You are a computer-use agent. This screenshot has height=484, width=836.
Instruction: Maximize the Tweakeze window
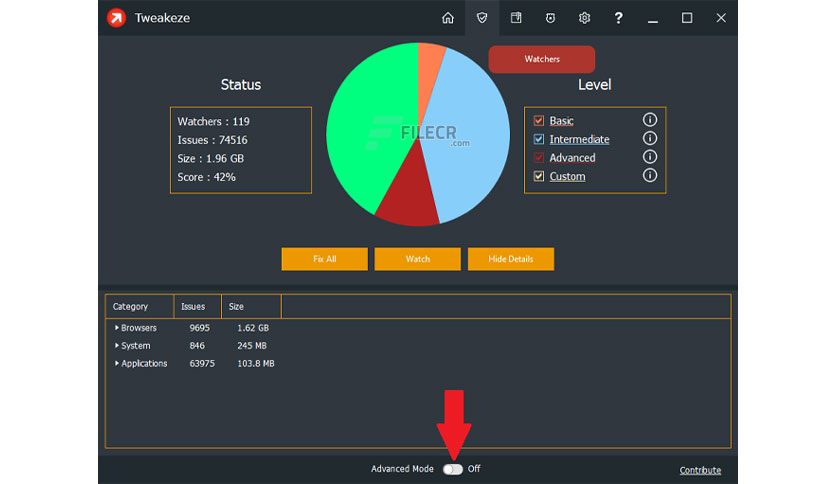(x=687, y=18)
